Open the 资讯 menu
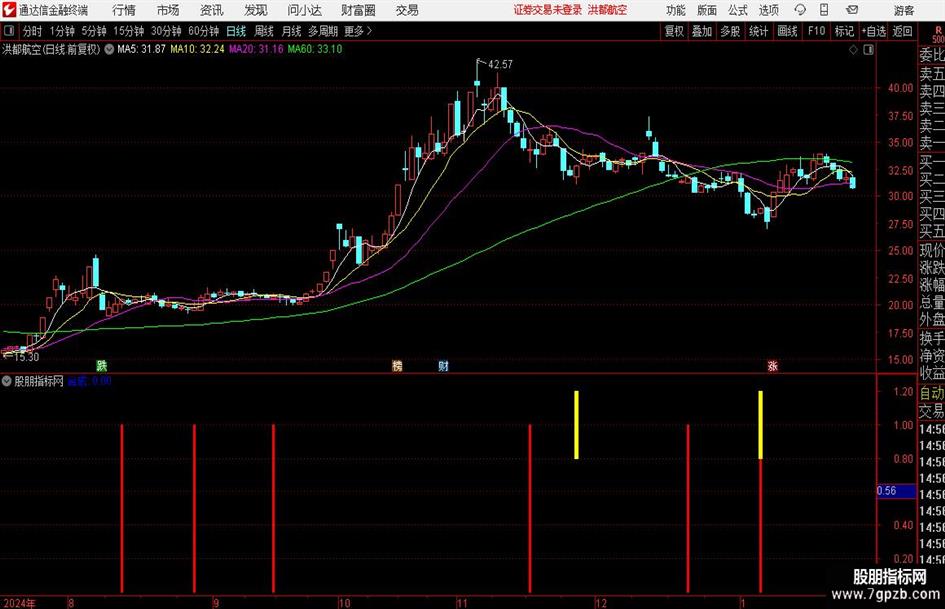This screenshot has width=945, height=609. pyautogui.click(x=212, y=10)
